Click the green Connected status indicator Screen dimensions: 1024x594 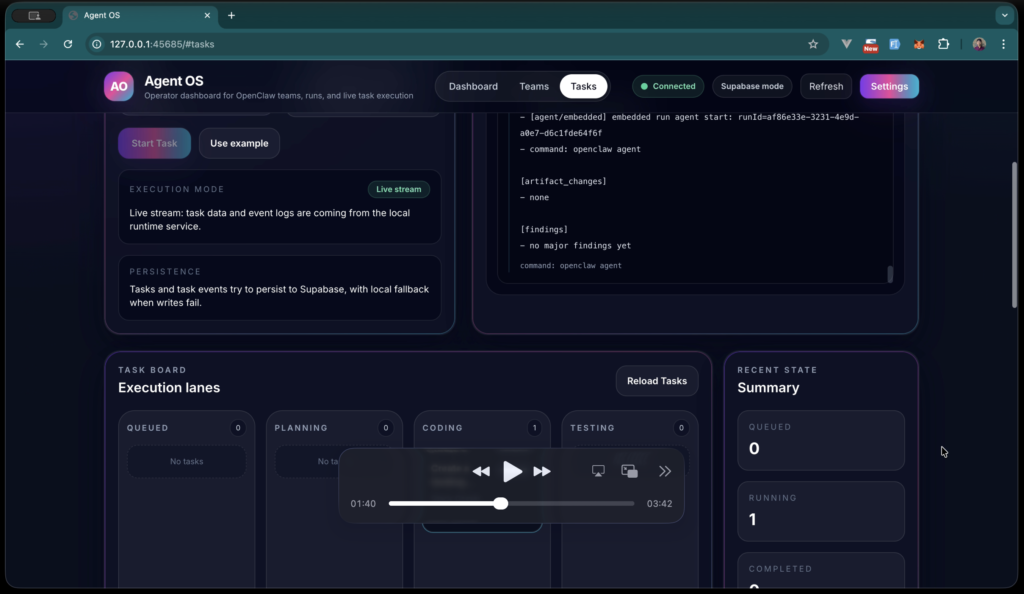pyautogui.click(x=667, y=86)
